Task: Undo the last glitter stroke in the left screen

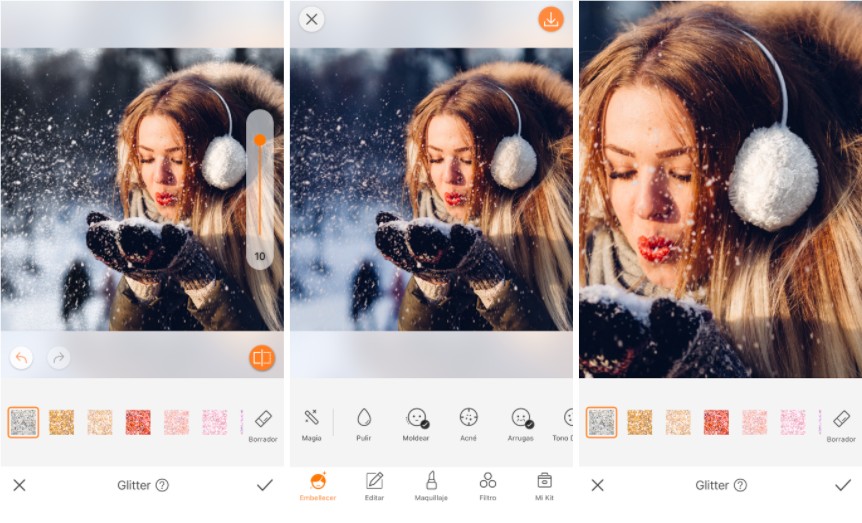Action: (21, 359)
